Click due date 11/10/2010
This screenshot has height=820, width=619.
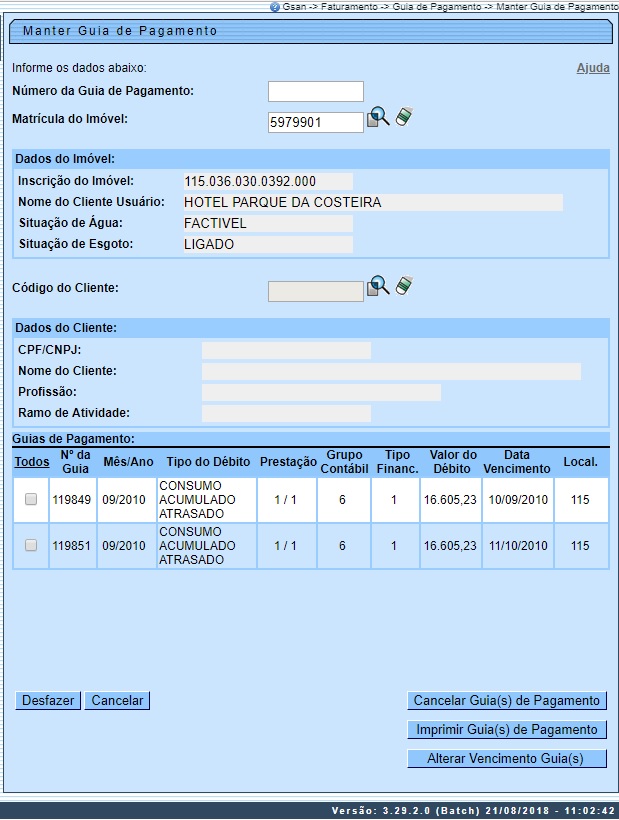518,546
